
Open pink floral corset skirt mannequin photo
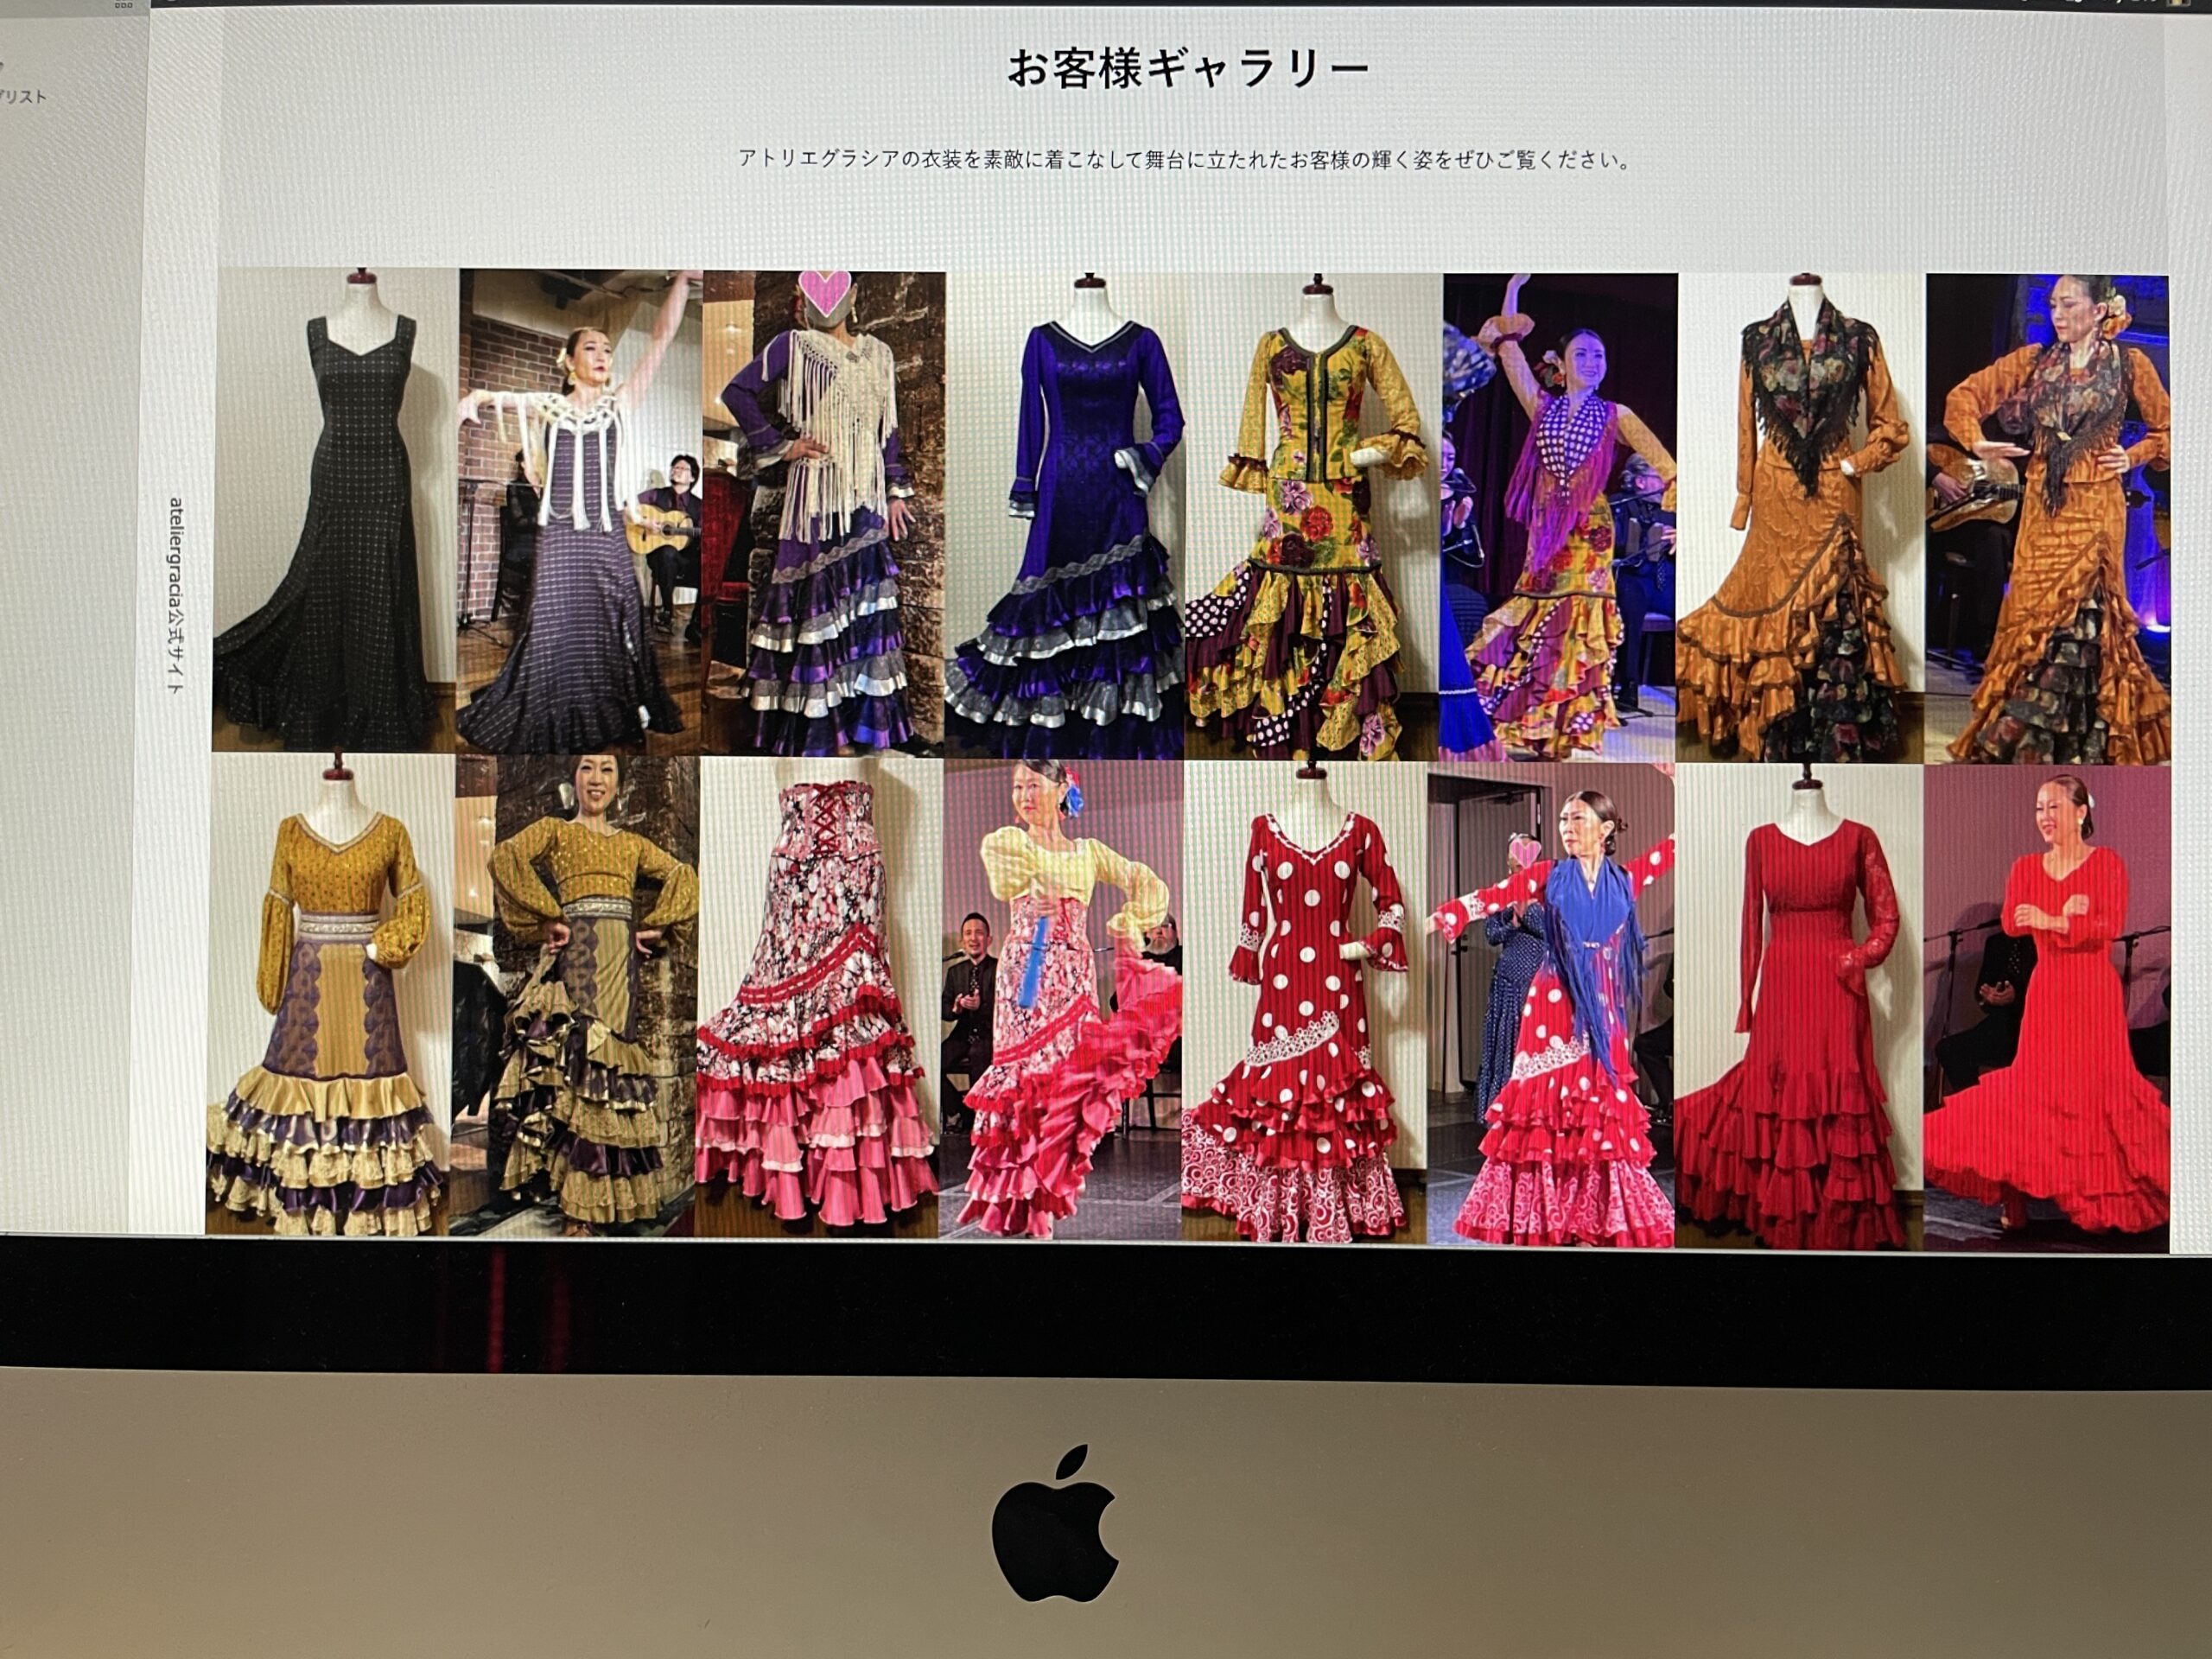pos(819,998)
